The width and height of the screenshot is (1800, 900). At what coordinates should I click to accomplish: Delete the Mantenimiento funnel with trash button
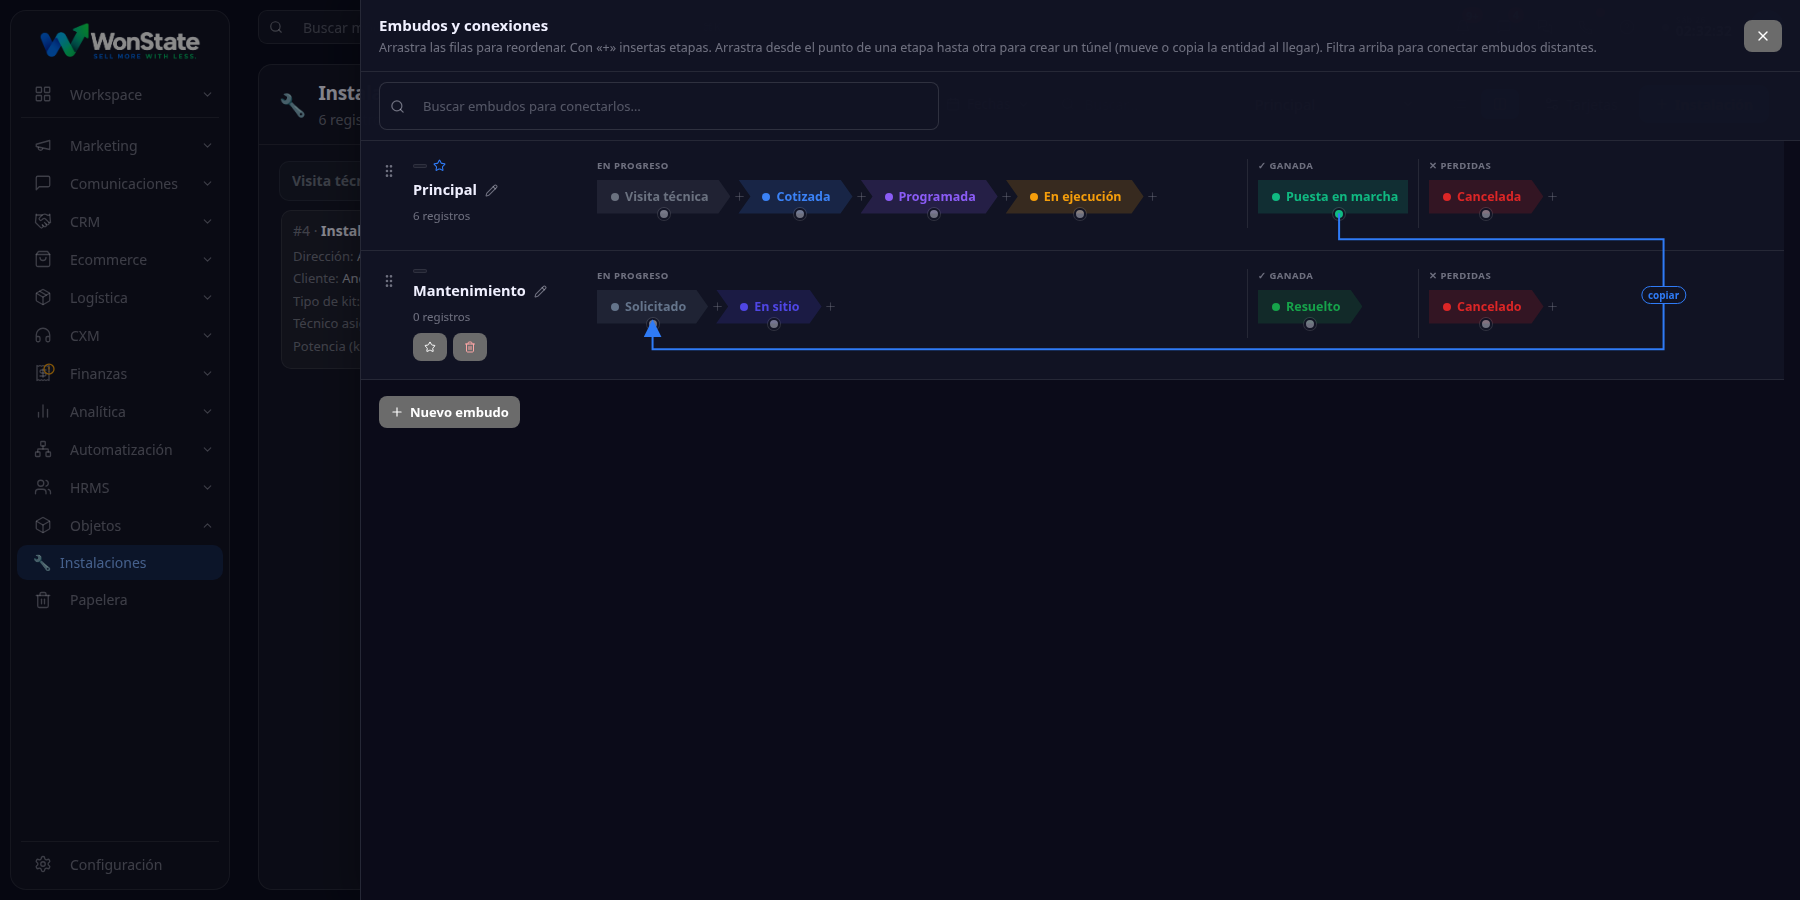click(470, 347)
